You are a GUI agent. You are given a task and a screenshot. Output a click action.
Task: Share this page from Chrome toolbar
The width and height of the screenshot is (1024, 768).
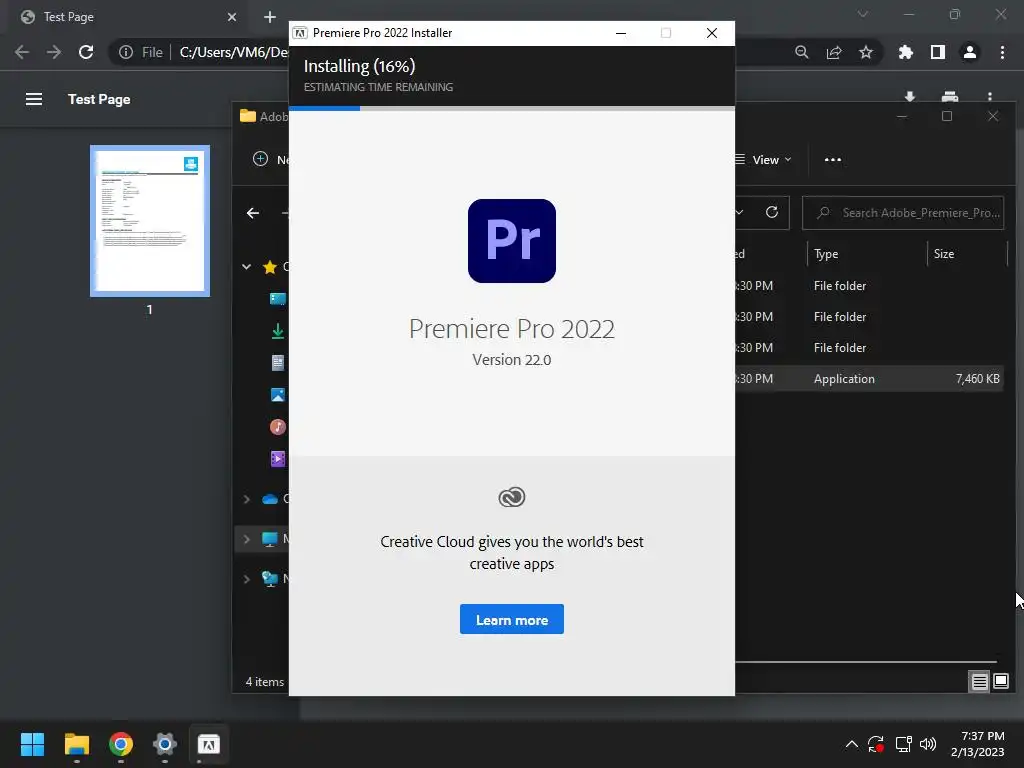tap(834, 52)
